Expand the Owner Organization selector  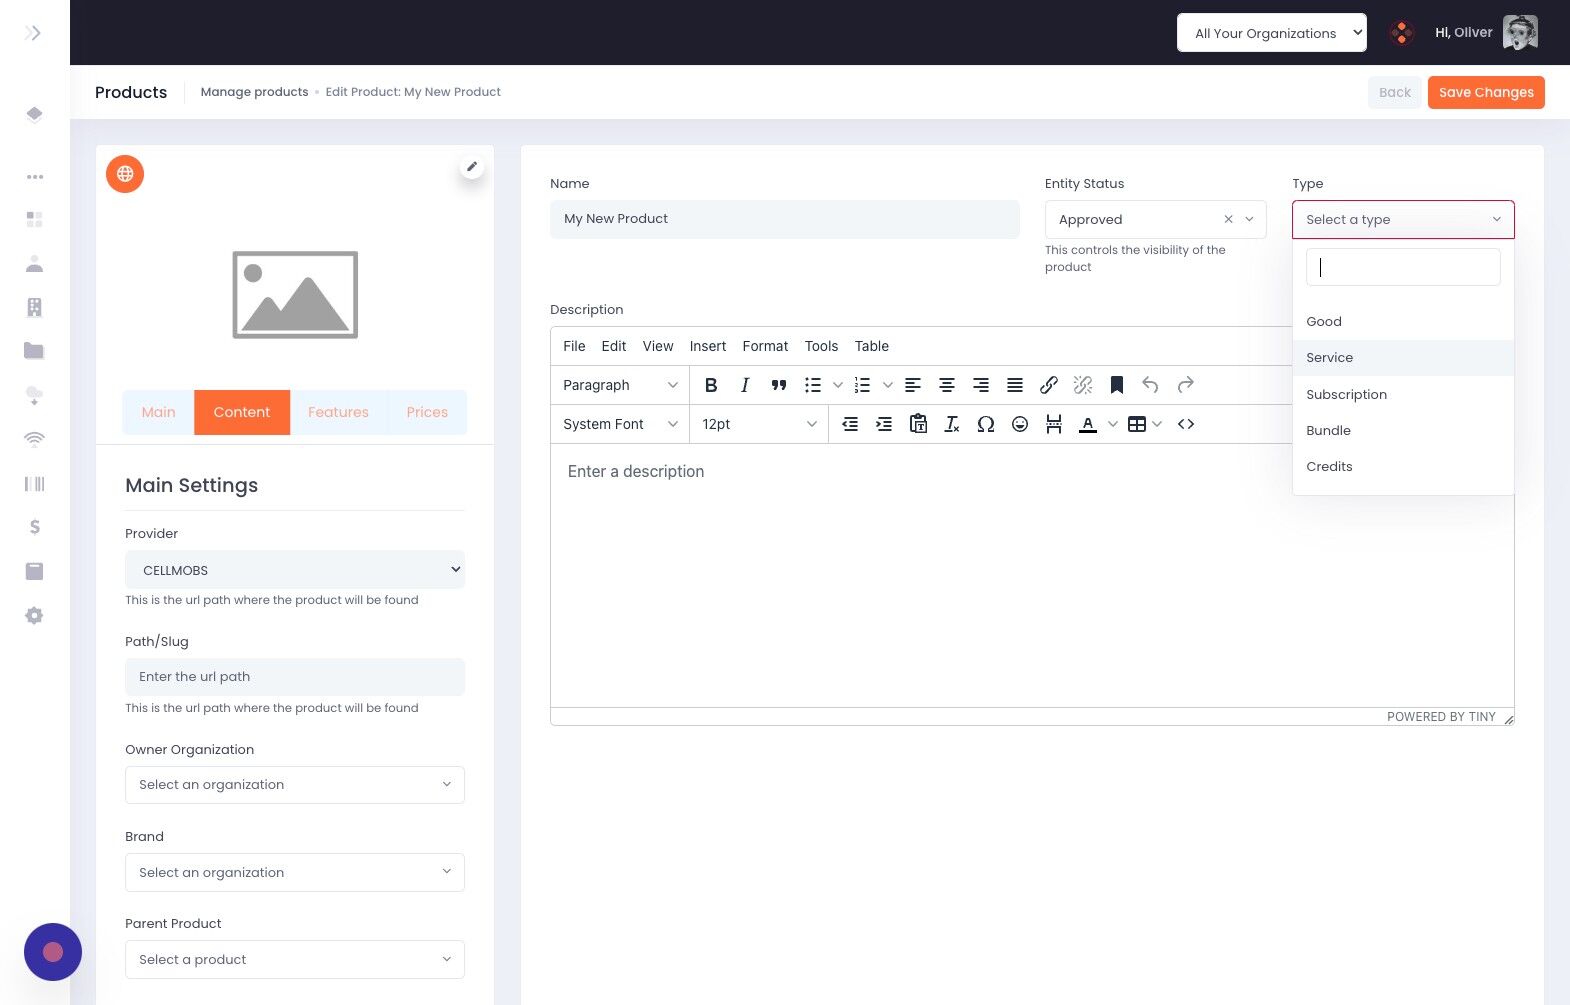tap(295, 785)
